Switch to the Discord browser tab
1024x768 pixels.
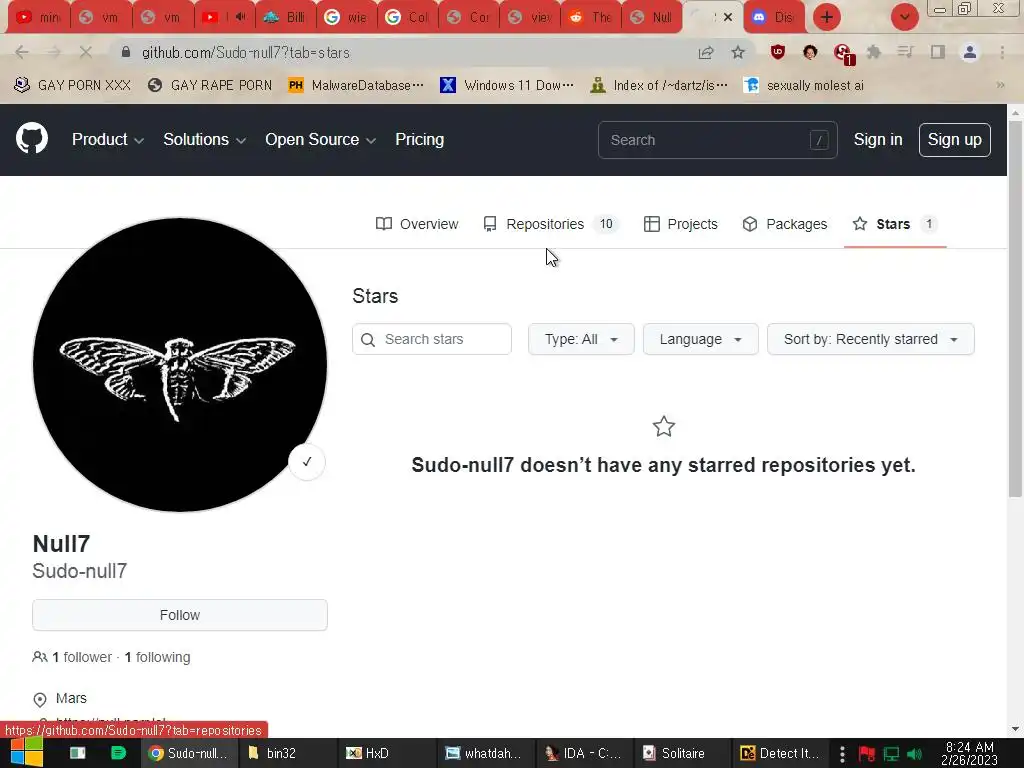(x=774, y=17)
